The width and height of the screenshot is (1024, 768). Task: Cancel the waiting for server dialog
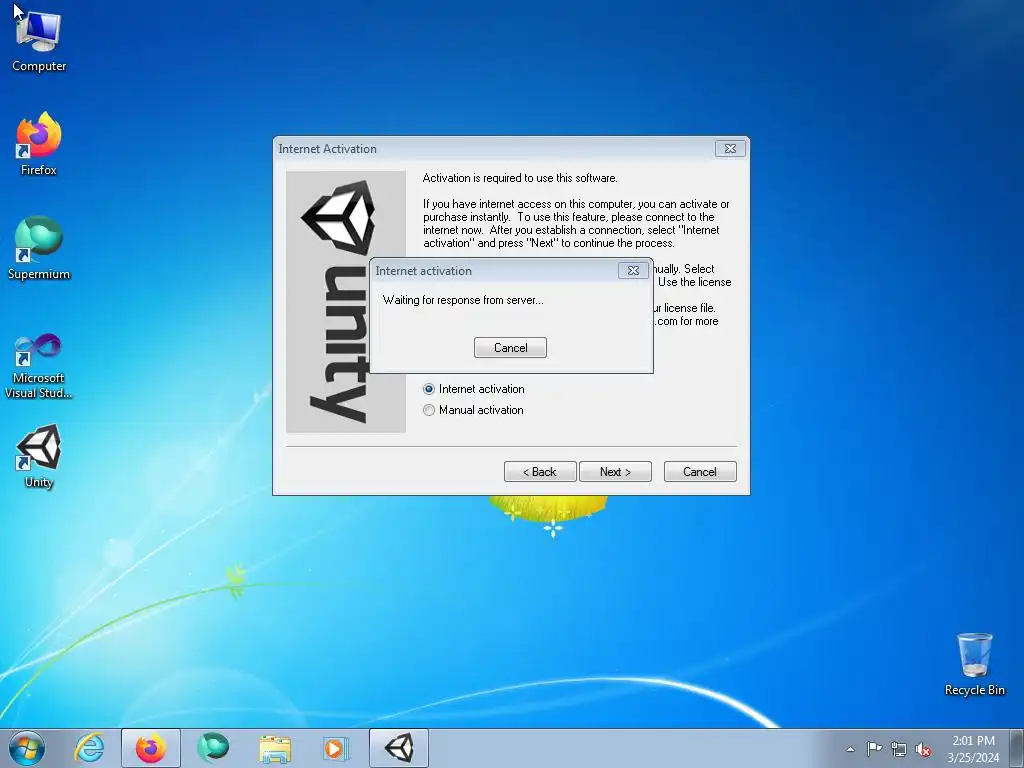(510, 347)
